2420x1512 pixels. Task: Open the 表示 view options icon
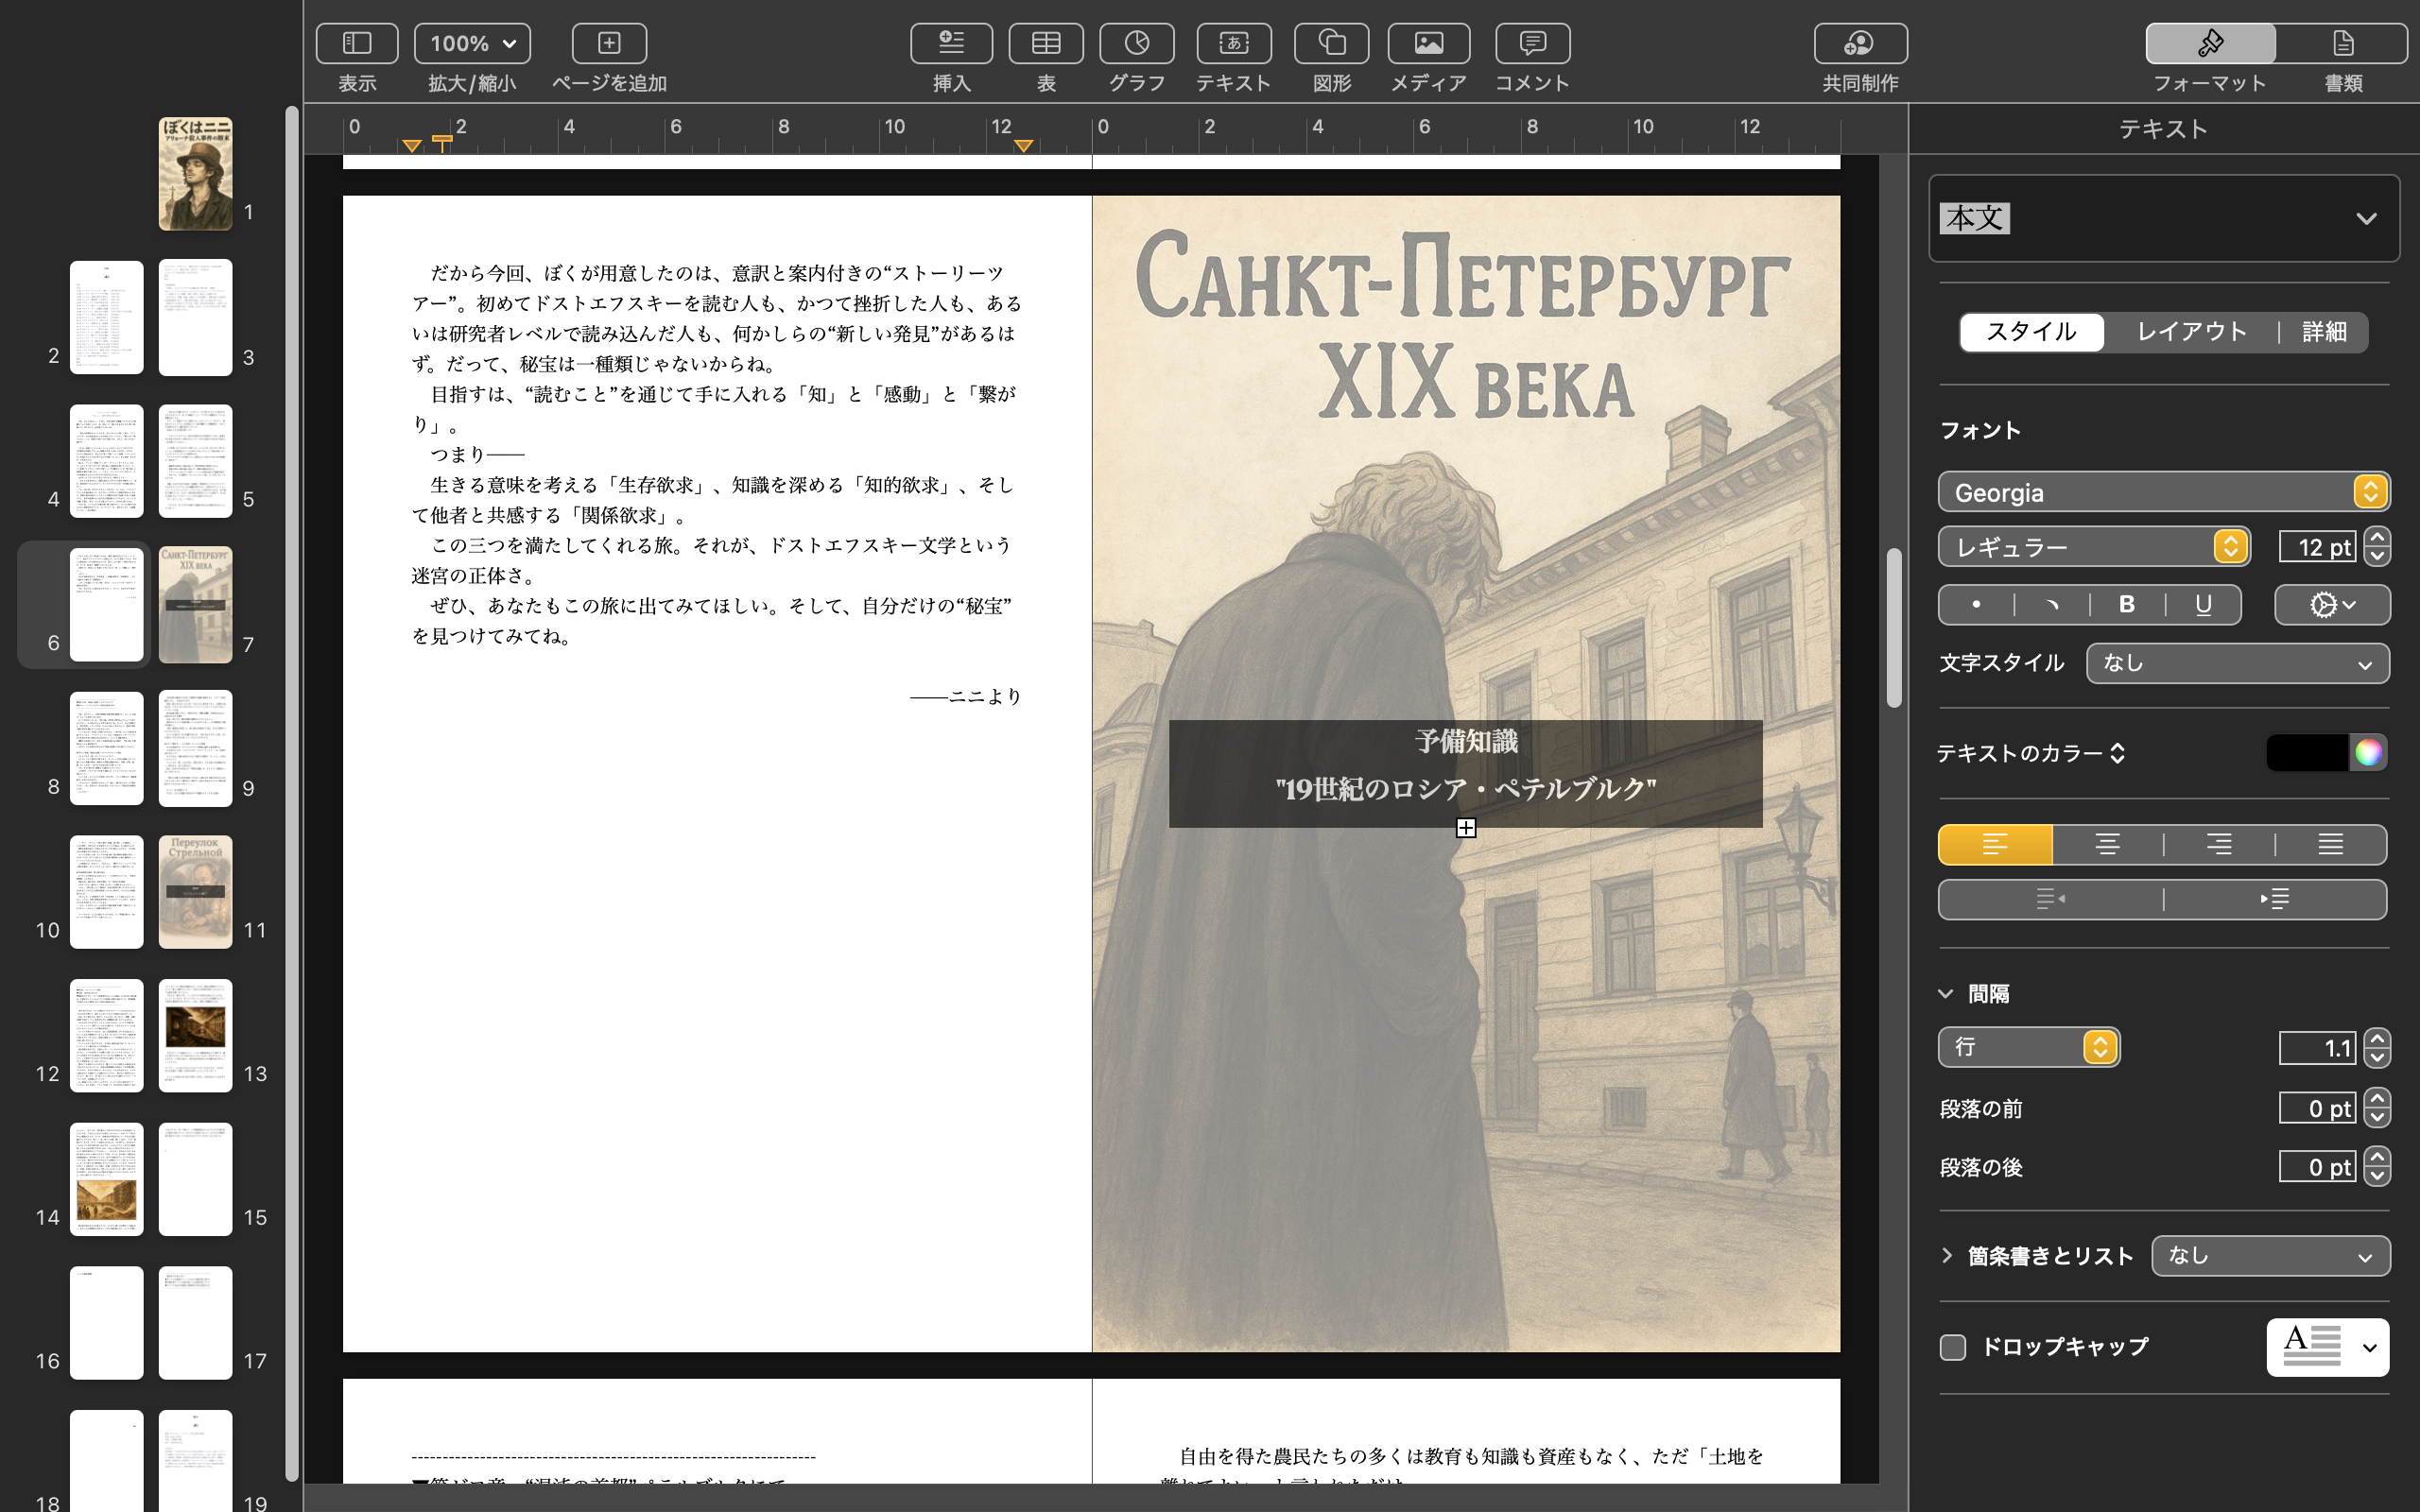pos(357,43)
